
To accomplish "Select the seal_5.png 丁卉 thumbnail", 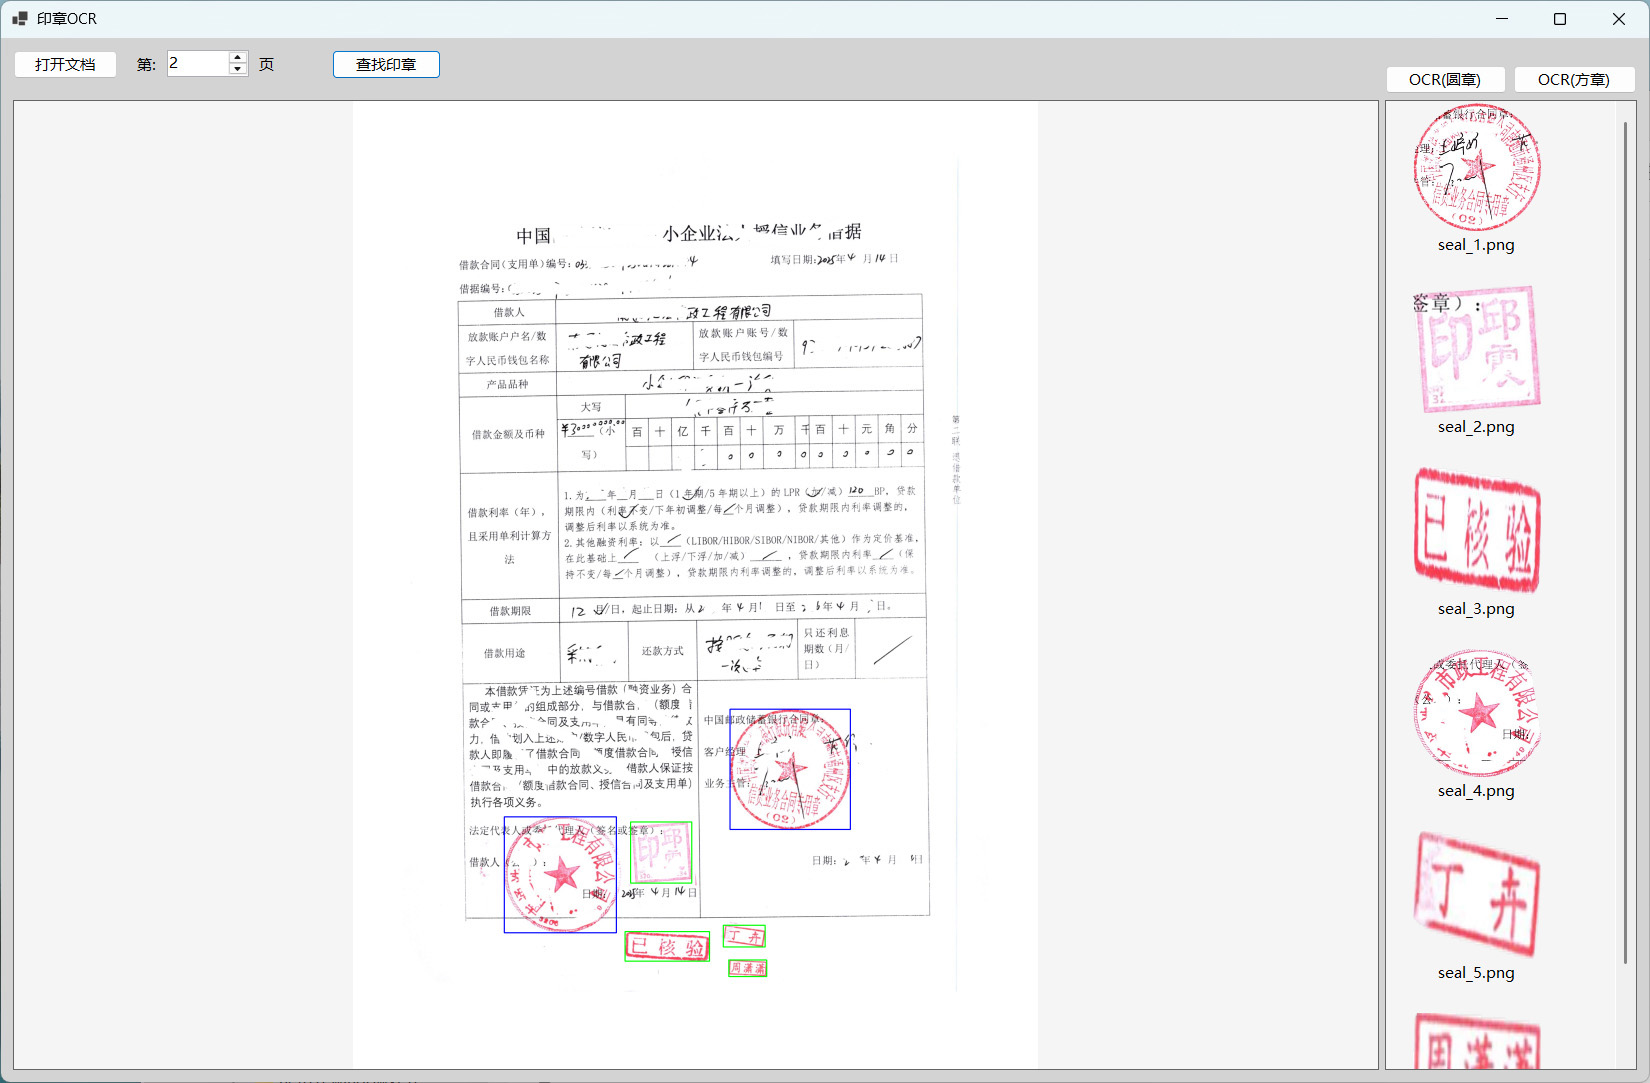I will click(x=1476, y=895).
